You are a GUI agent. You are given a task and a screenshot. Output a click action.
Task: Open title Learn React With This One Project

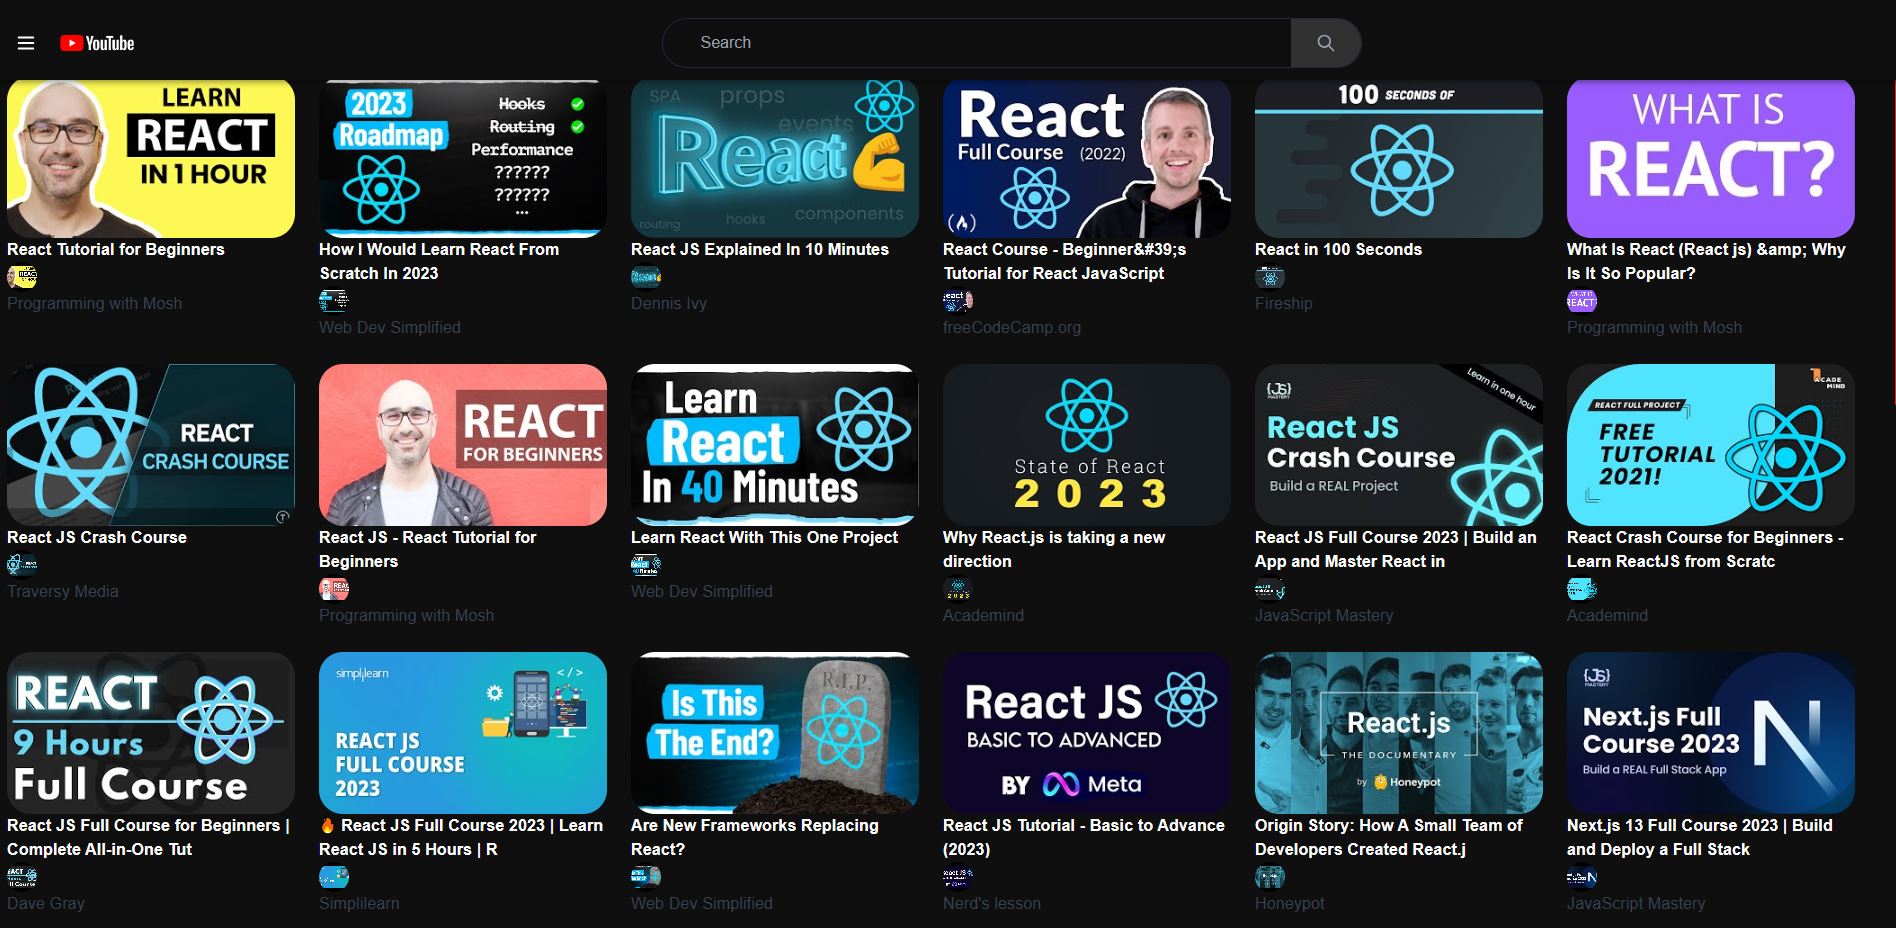point(764,537)
